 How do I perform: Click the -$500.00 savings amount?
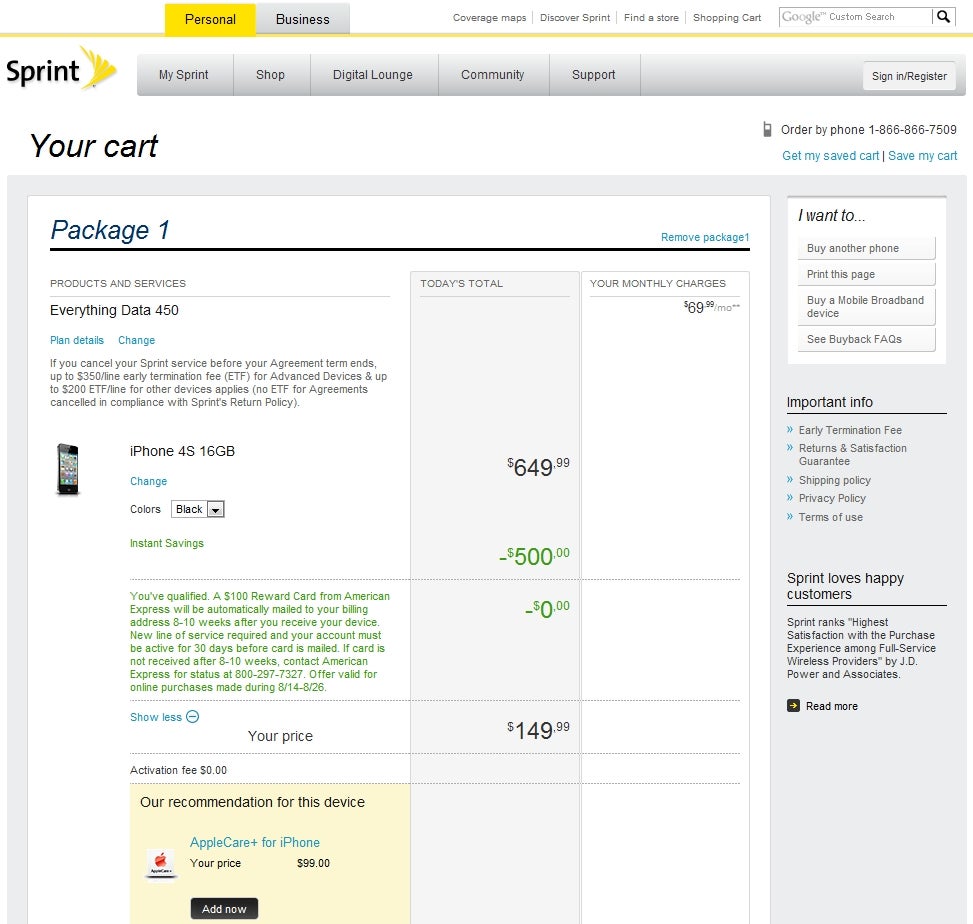click(534, 556)
